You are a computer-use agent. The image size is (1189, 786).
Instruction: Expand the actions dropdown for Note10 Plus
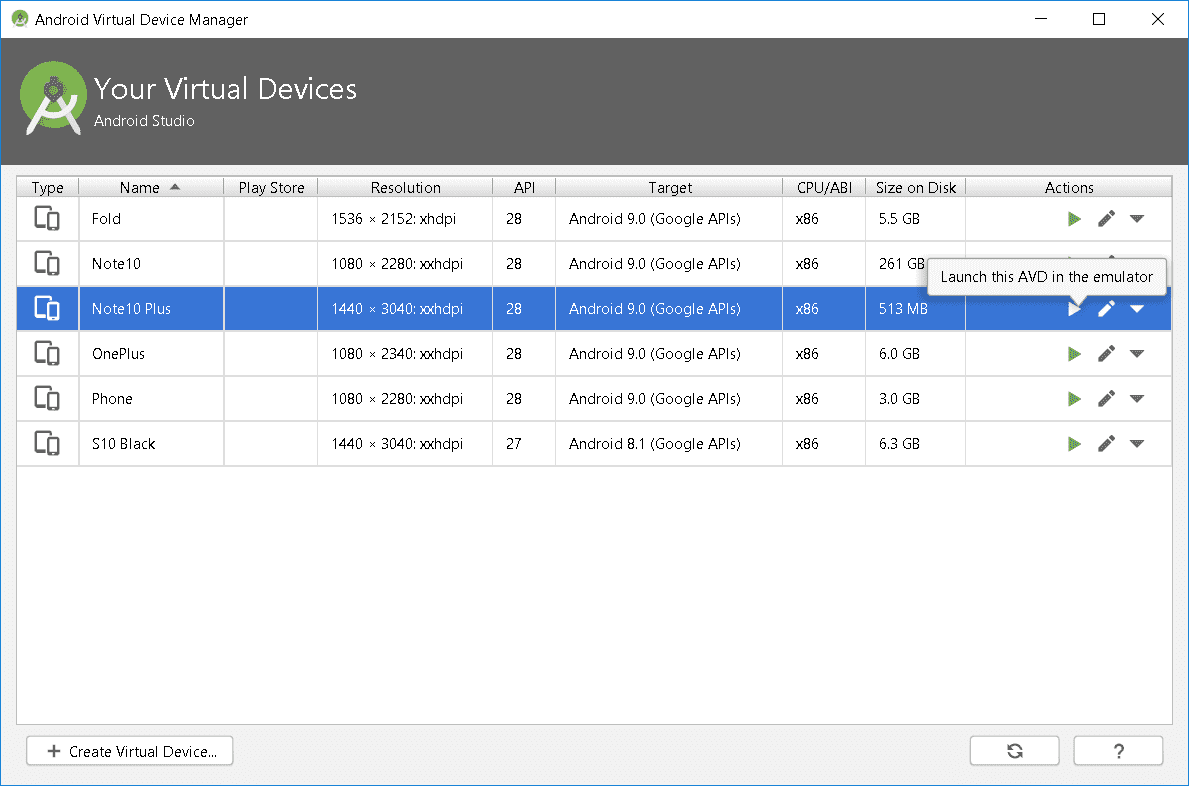[1138, 308]
